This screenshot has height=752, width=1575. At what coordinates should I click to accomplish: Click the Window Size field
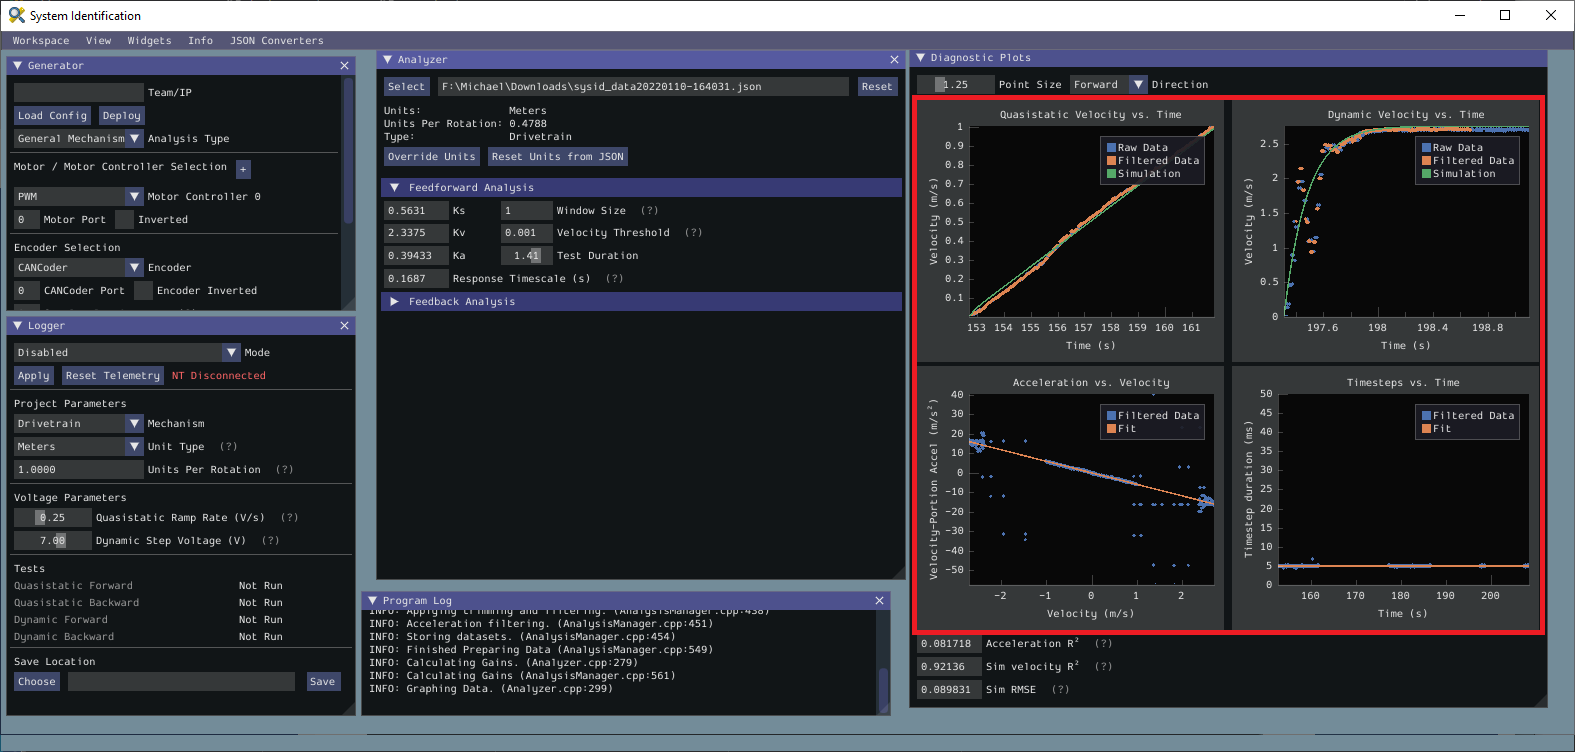click(526, 211)
